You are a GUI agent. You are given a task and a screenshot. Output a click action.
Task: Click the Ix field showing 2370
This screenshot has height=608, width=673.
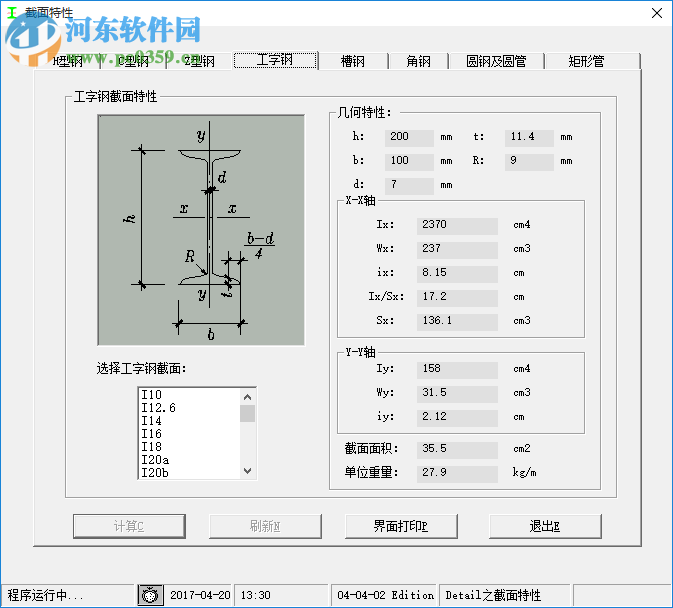457,225
